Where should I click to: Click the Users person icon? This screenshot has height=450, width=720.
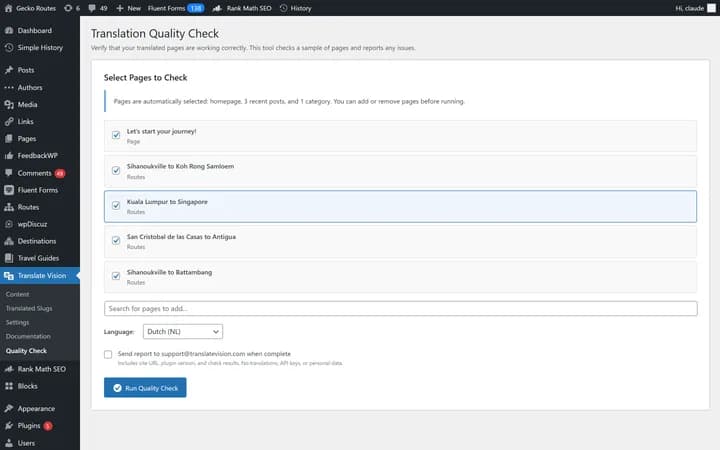pyautogui.click(x=9, y=443)
